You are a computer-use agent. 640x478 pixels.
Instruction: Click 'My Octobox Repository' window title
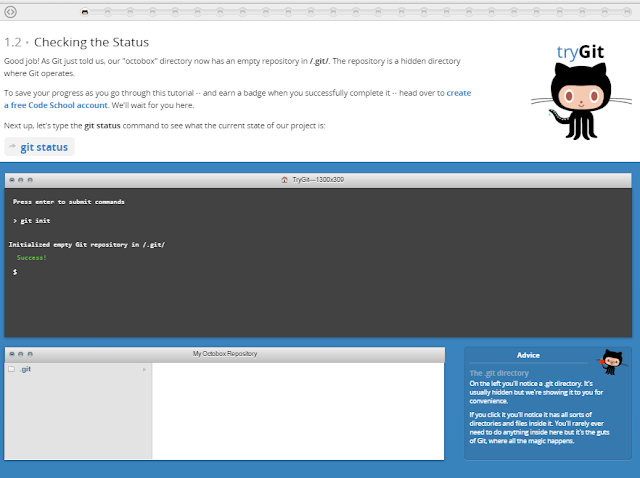pos(225,353)
